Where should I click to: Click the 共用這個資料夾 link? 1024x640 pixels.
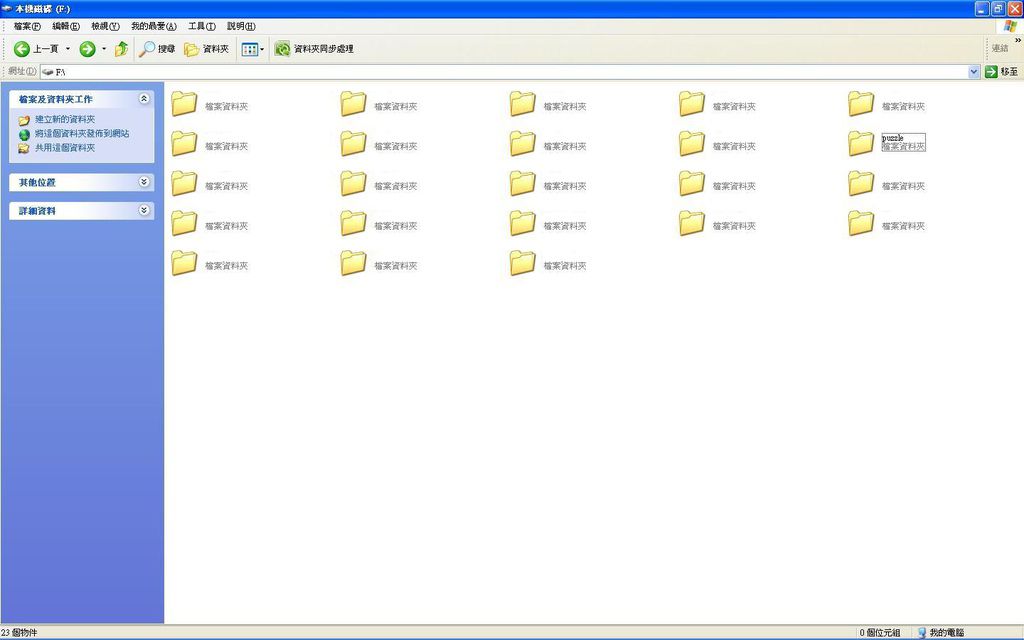(x=65, y=148)
